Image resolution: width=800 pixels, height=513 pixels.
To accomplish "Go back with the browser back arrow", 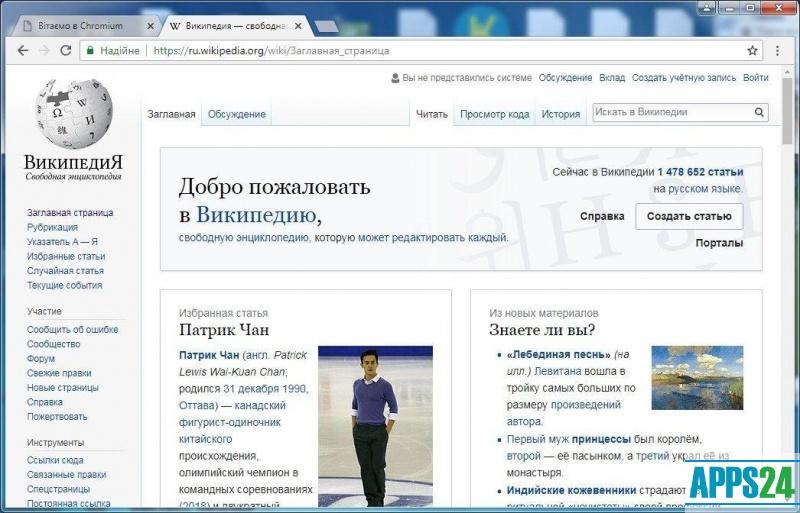I will click(23, 51).
